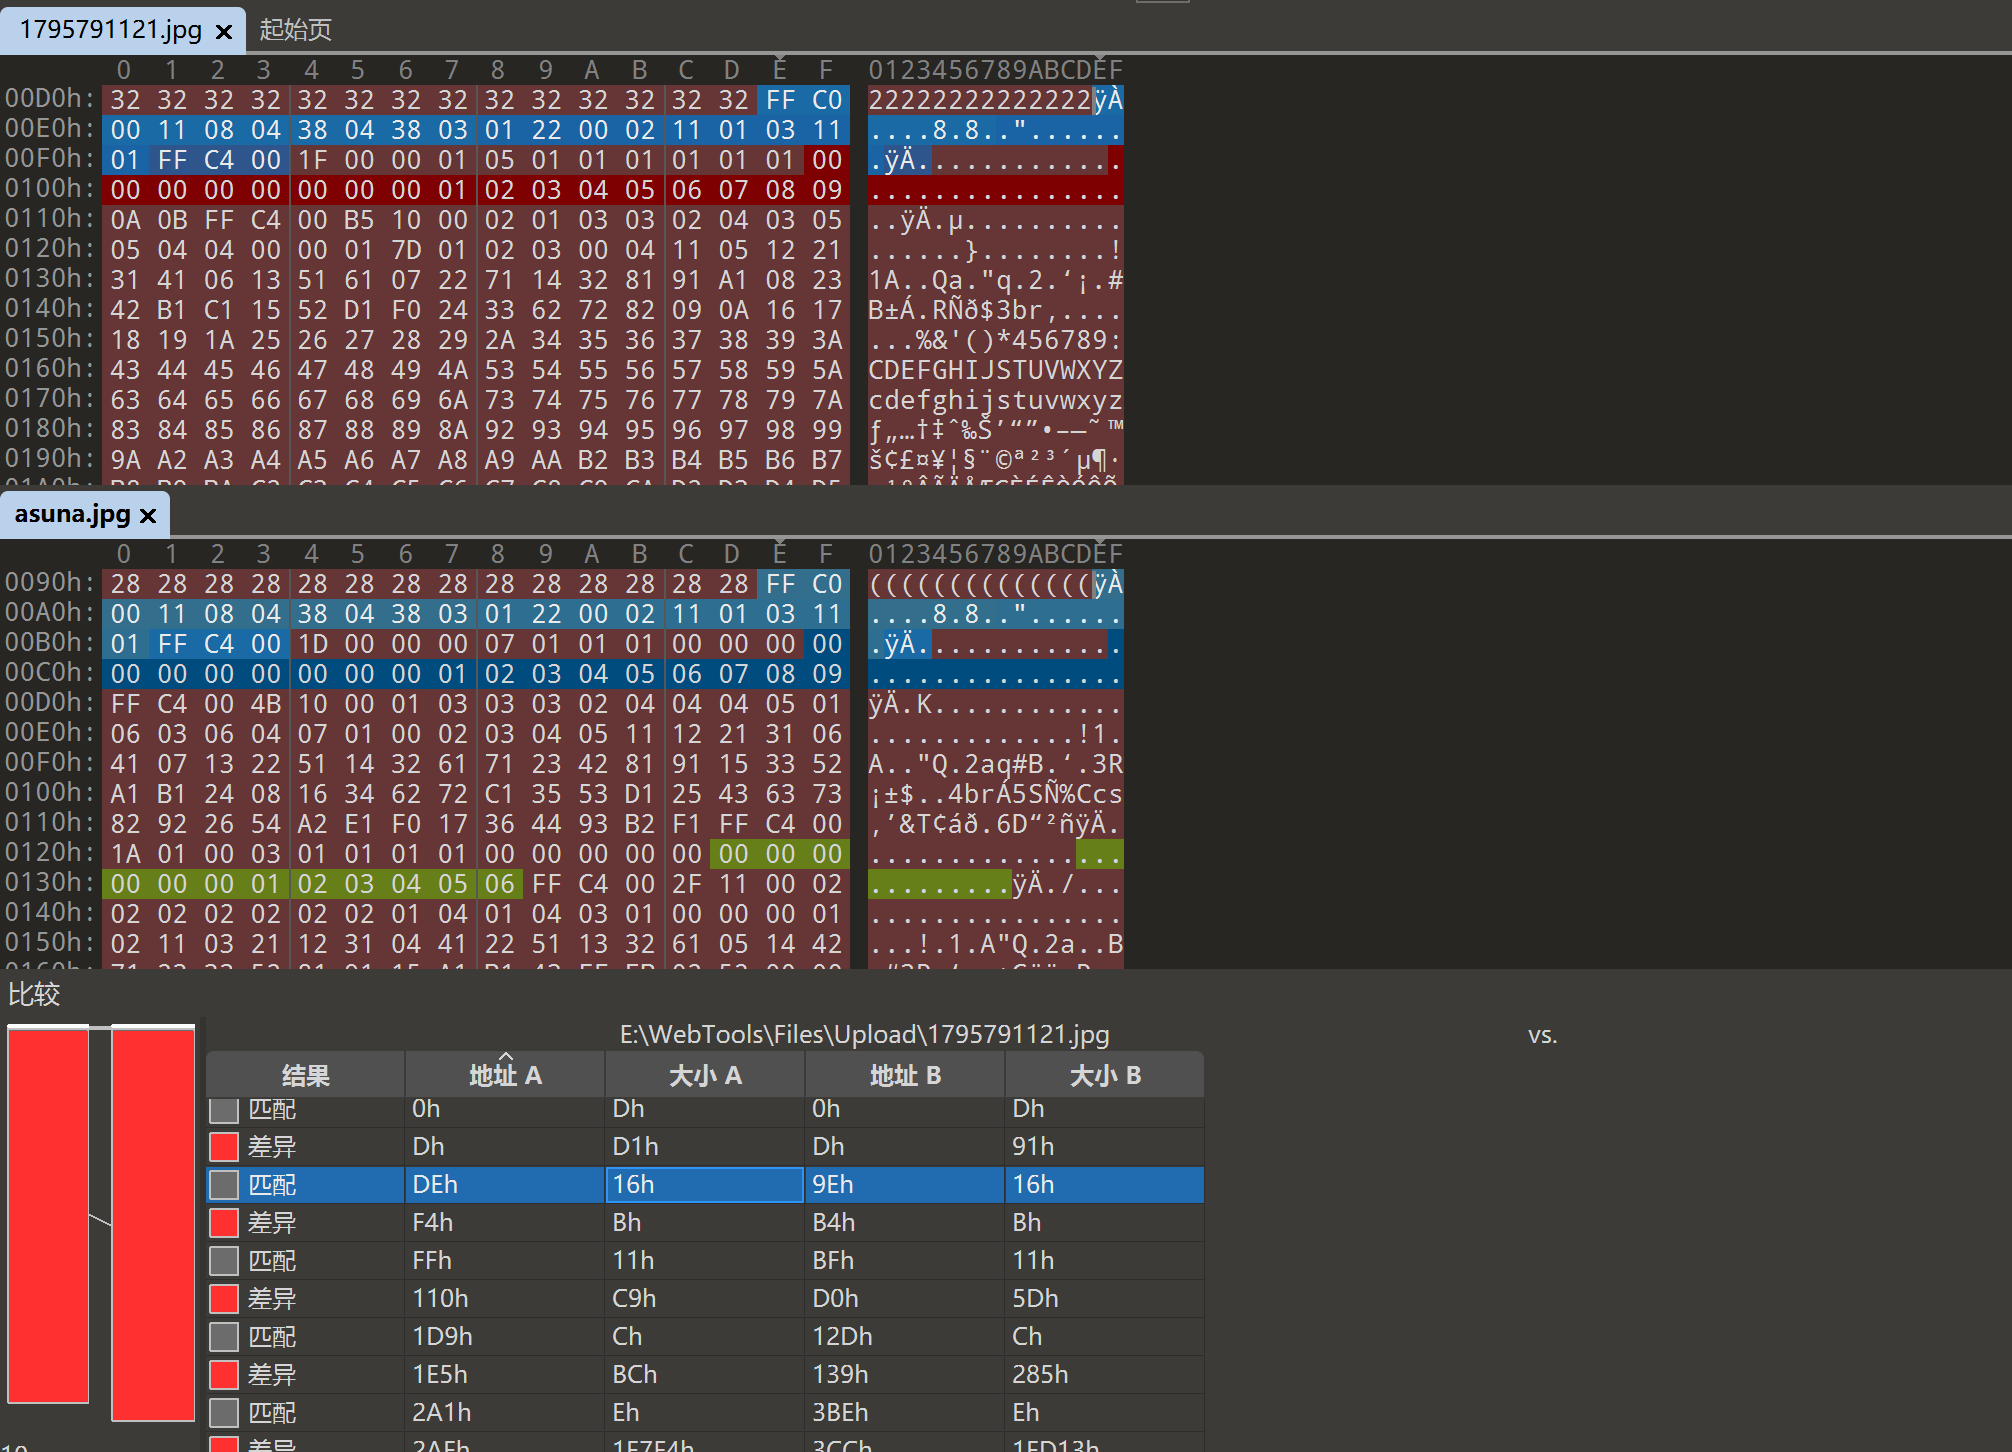The height and width of the screenshot is (1452, 2012).
Task: Click the 285h size B cell
Action: [1105, 1375]
